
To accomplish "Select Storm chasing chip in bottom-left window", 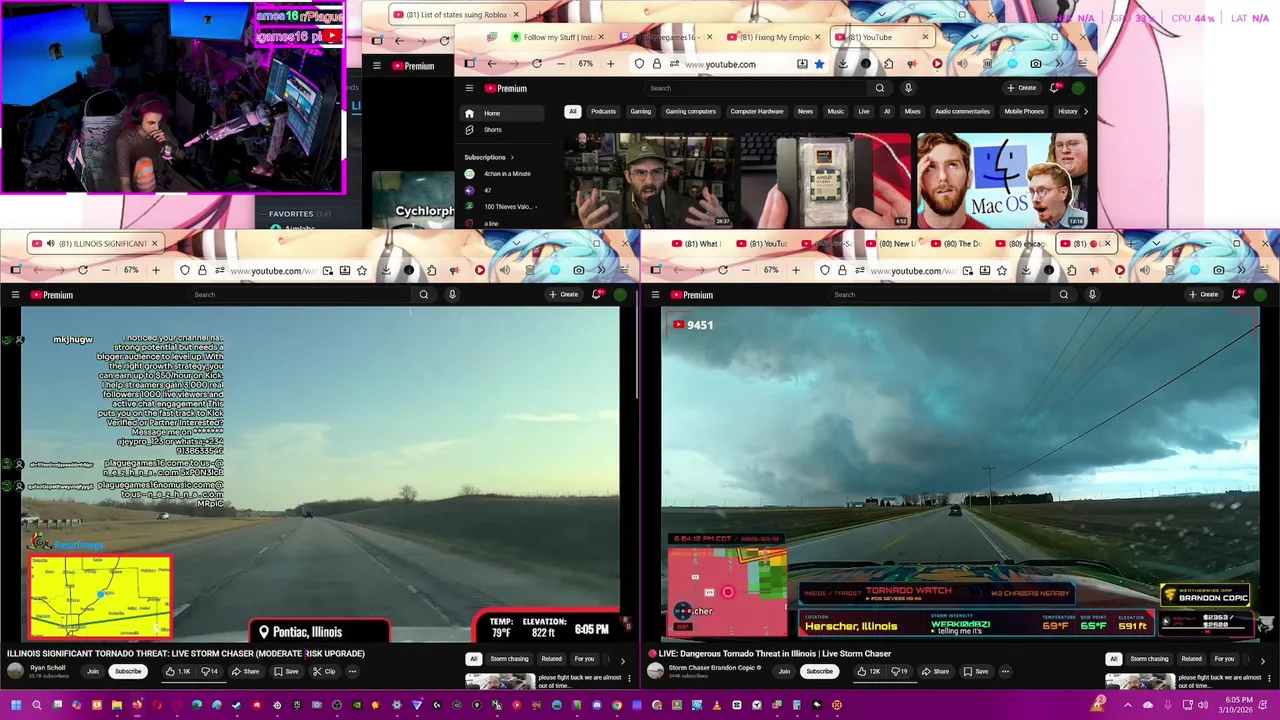I will (x=508, y=659).
